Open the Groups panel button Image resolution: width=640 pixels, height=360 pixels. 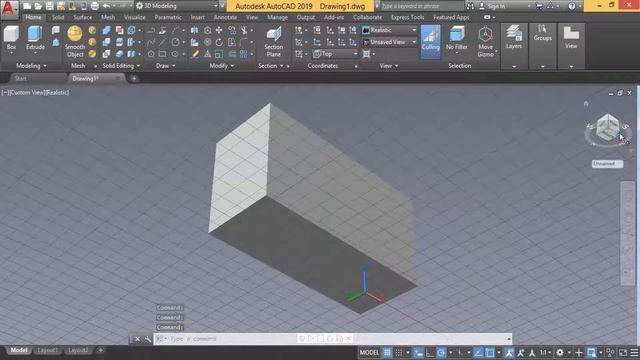point(542,33)
